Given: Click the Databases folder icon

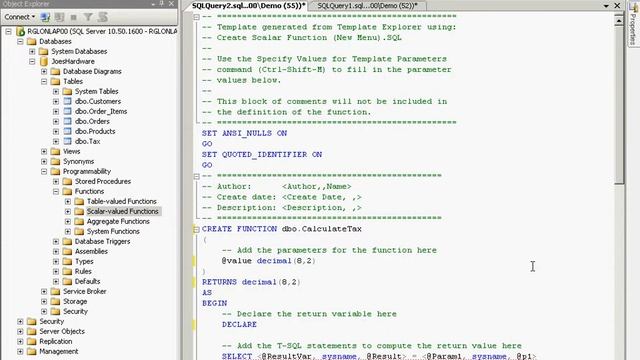Looking at the screenshot, I should pyautogui.click(x=31, y=42).
